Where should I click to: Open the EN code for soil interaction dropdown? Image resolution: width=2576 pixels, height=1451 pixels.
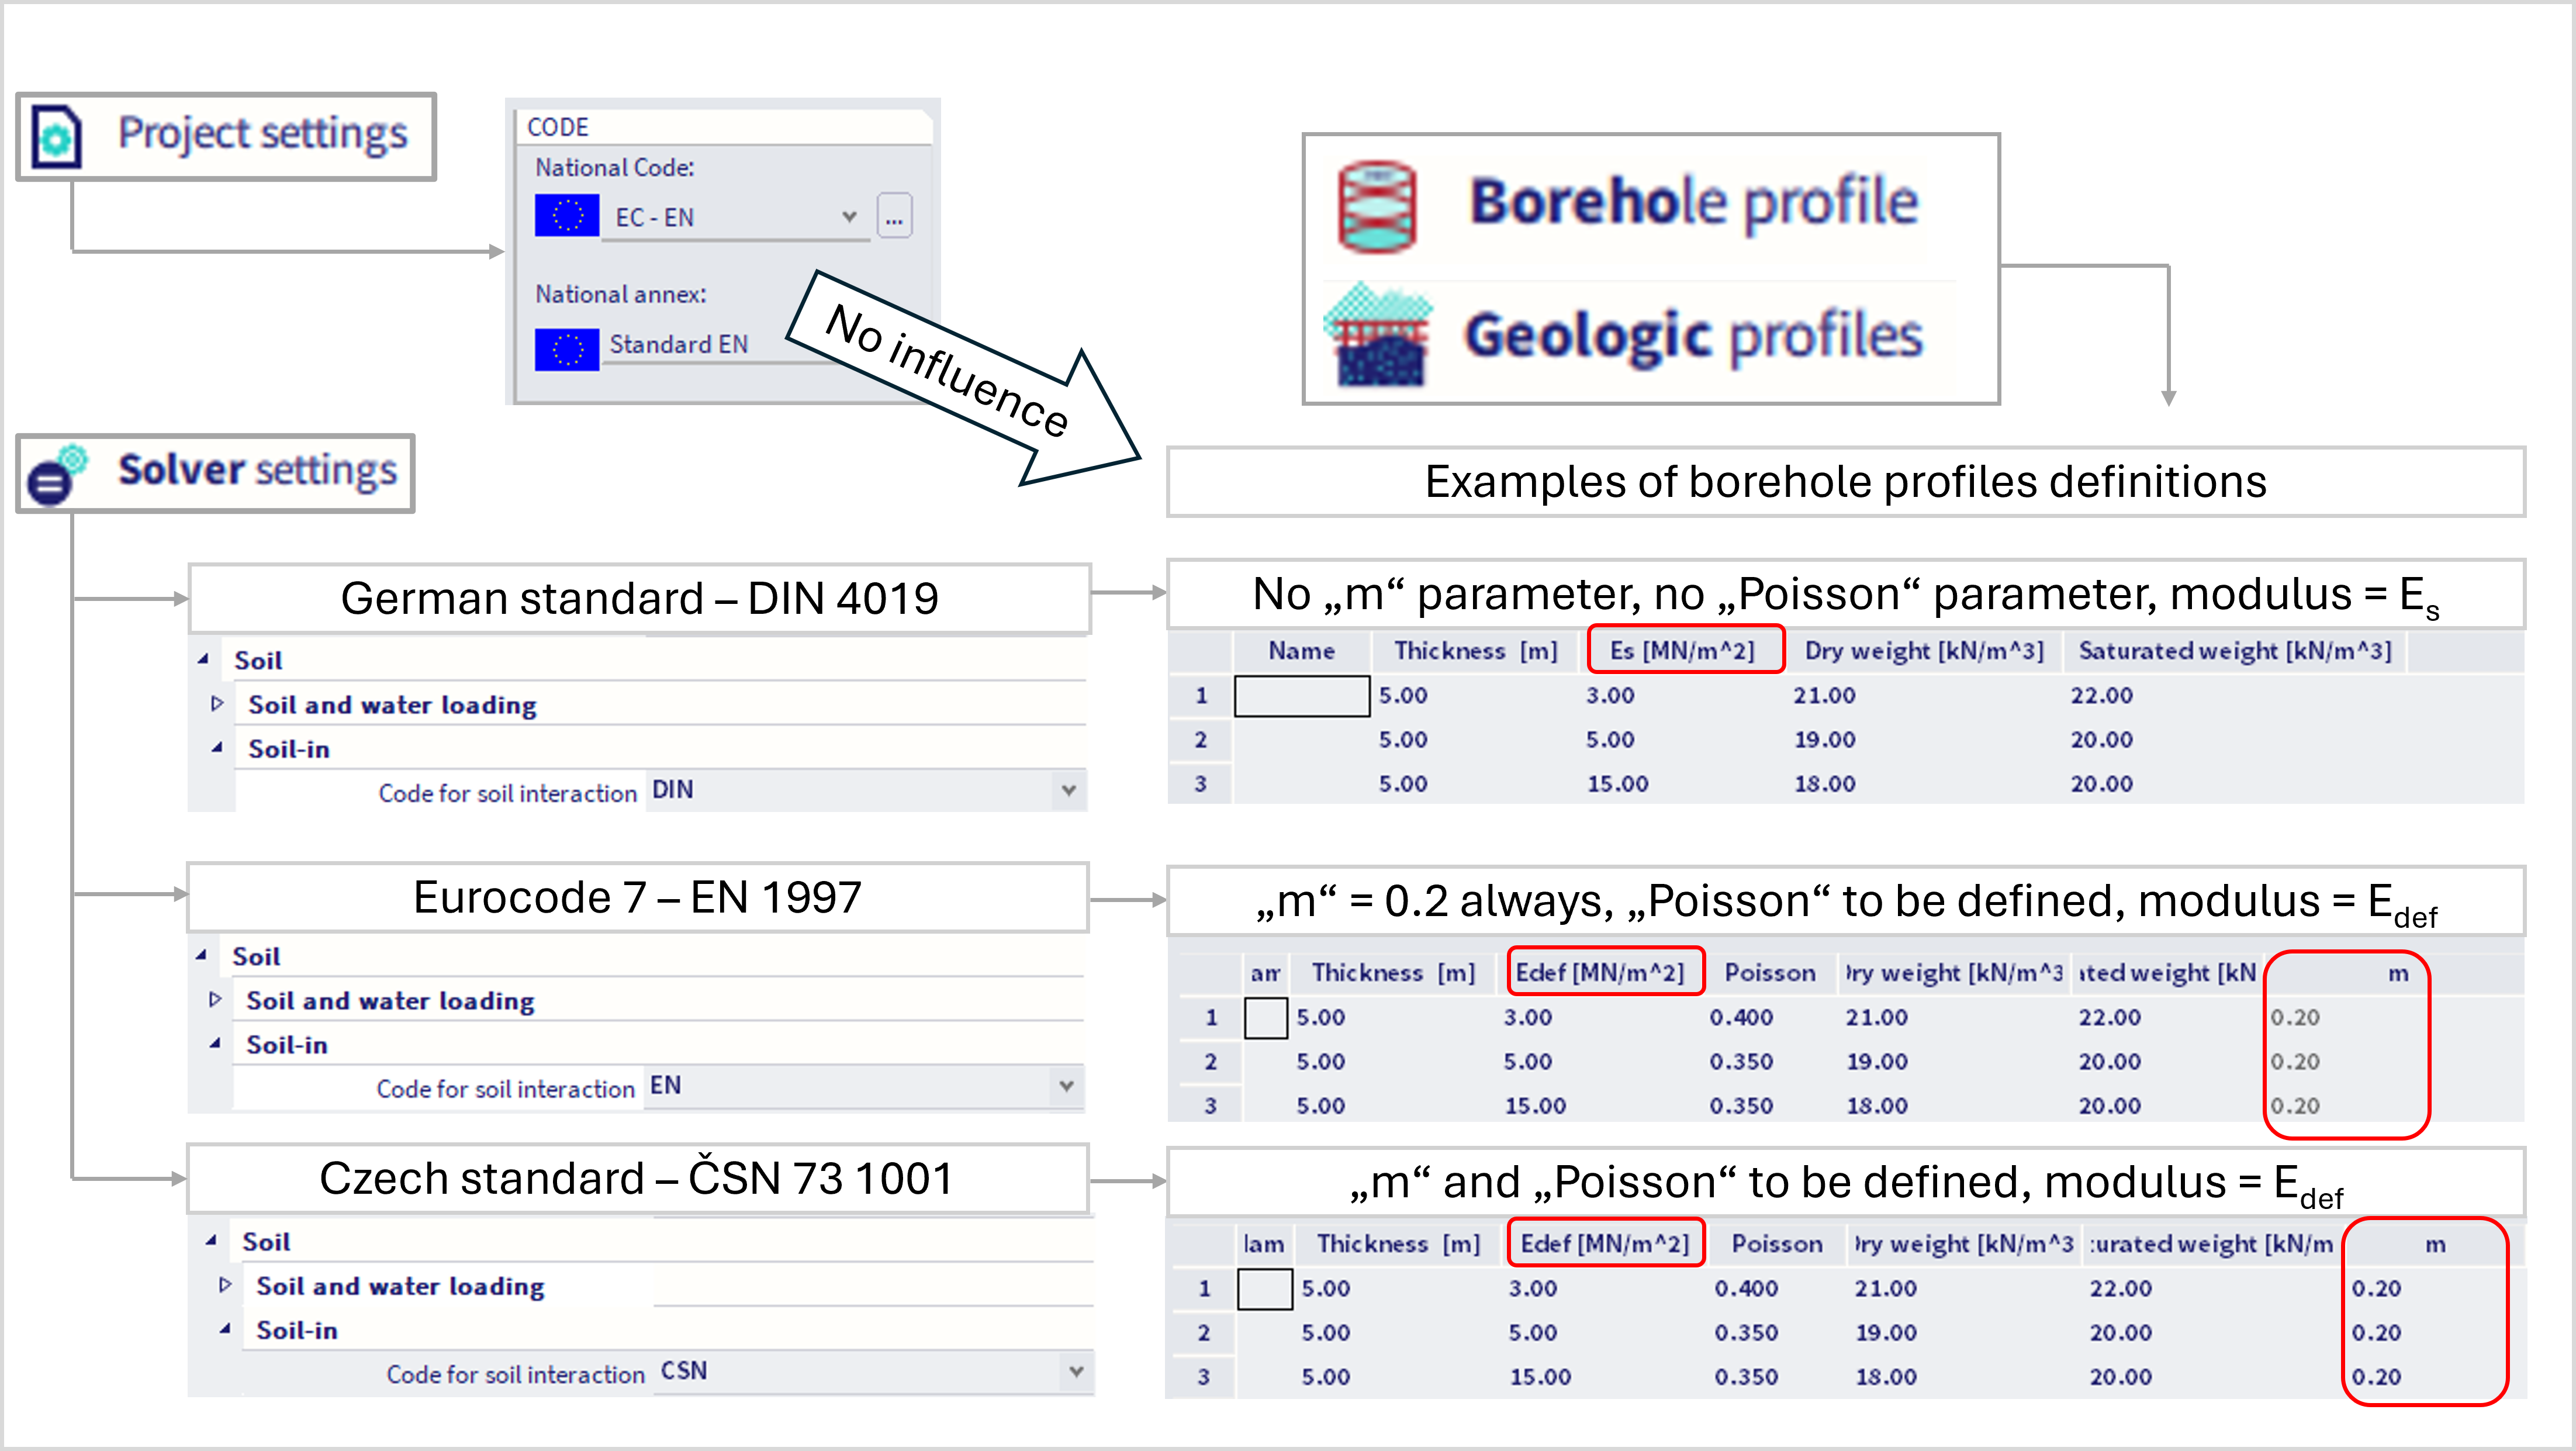[x=1066, y=1087]
